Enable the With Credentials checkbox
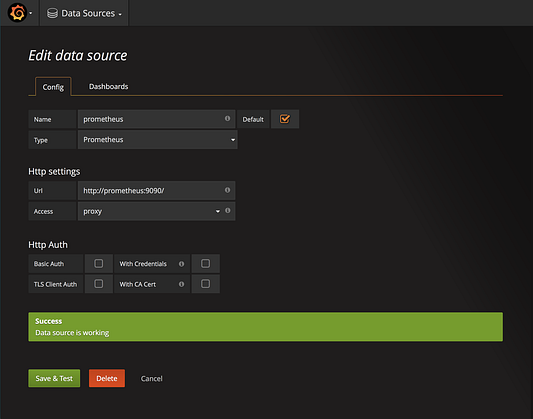This screenshot has height=419, width=533. [x=205, y=263]
